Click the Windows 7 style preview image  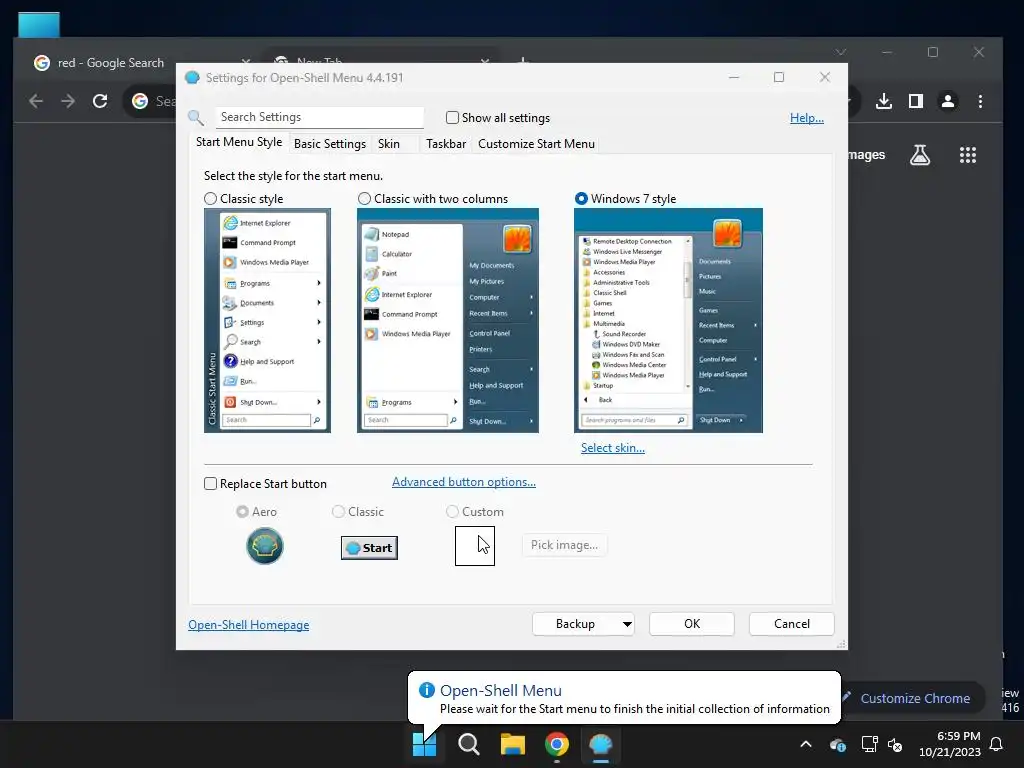click(668, 320)
